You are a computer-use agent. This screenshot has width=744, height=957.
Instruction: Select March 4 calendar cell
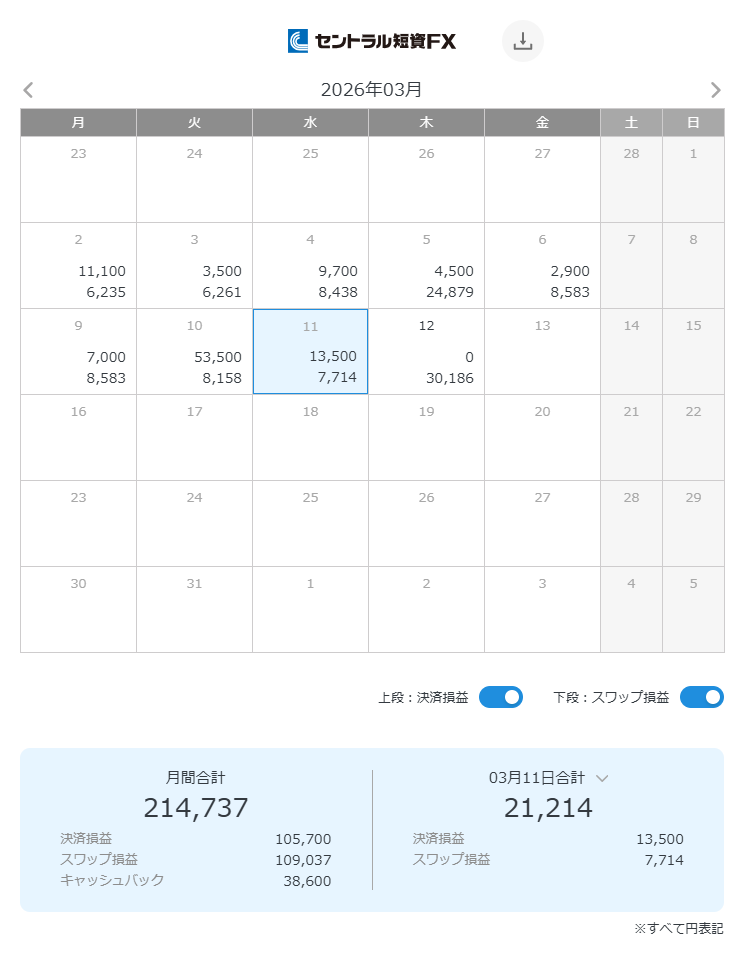click(310, 266)
